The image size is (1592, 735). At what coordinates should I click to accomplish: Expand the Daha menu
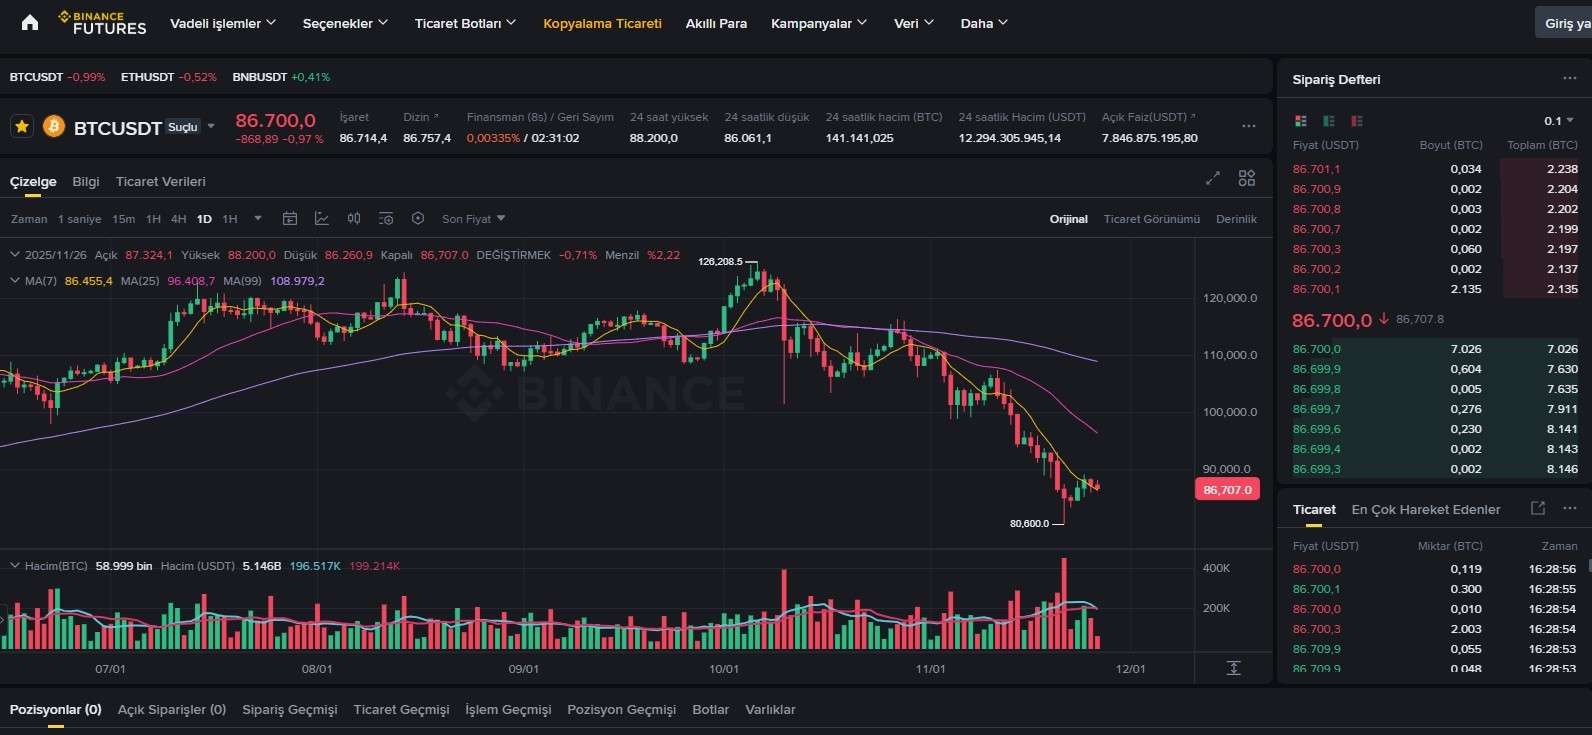point(984,23)
